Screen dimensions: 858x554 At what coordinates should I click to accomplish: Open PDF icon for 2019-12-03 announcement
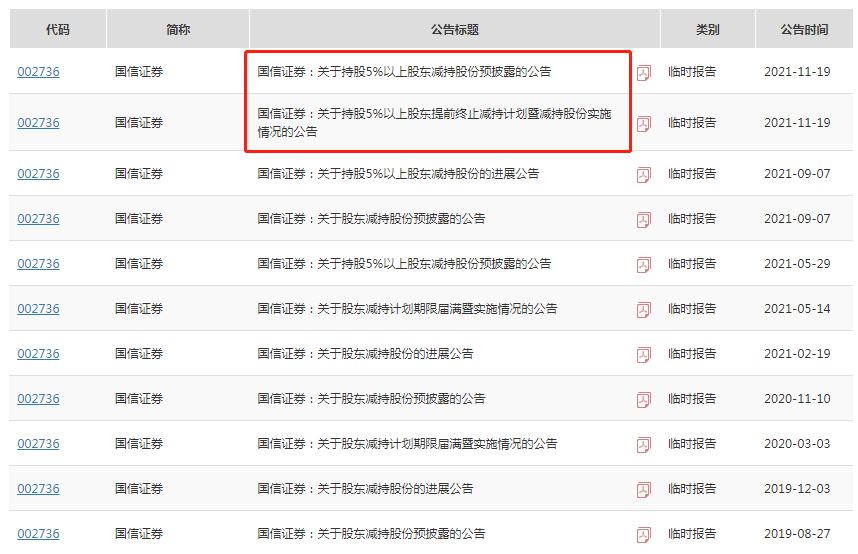pos(644,489)
